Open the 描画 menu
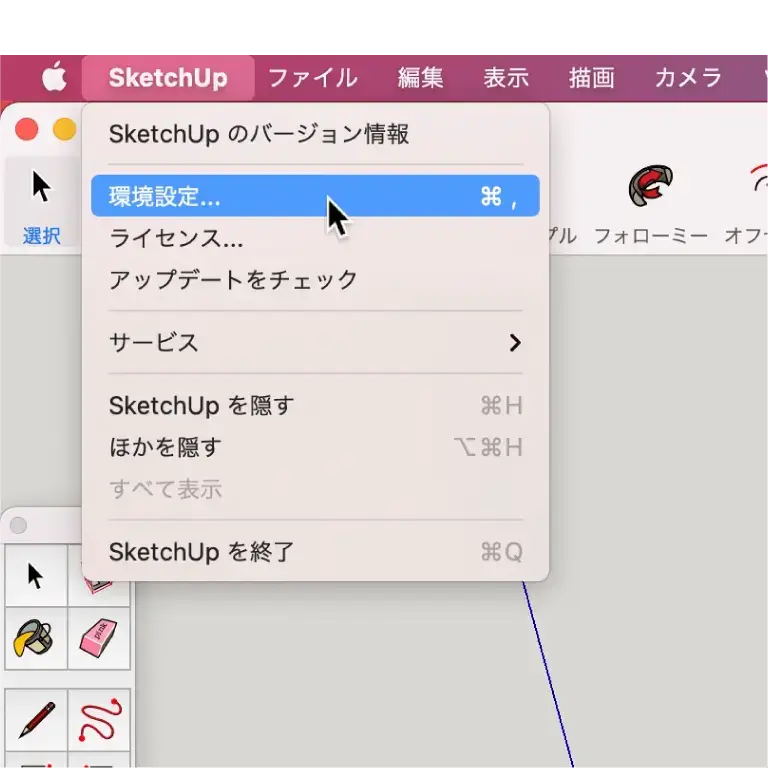Image resolution: width=768 pixels, height=768 pixels. 592,77
